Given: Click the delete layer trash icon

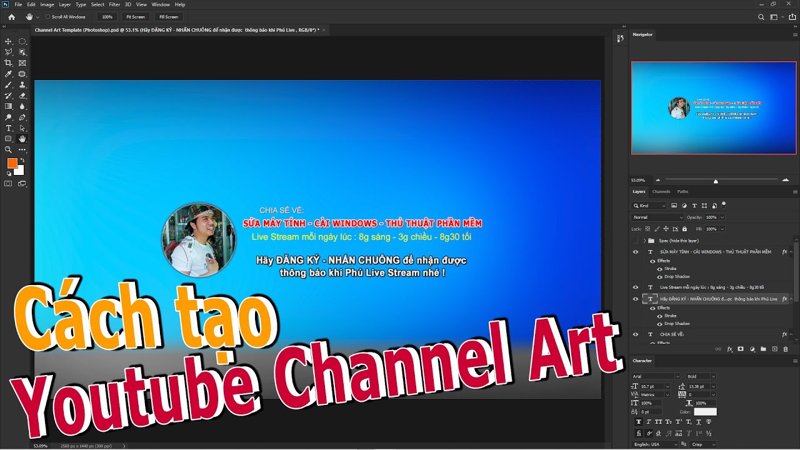Looking at the screenshot, I should tap(786, 349).
